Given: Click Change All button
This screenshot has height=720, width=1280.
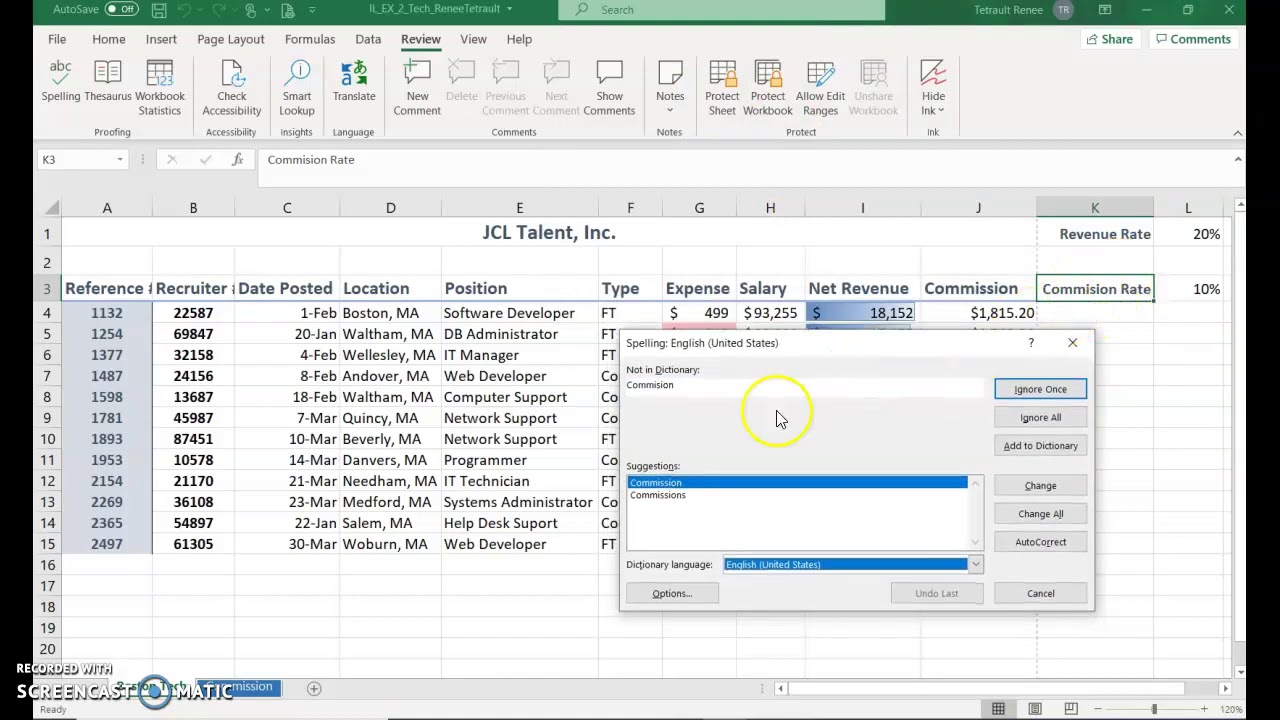Looking at the screenshot, I should click(1040, 514).
